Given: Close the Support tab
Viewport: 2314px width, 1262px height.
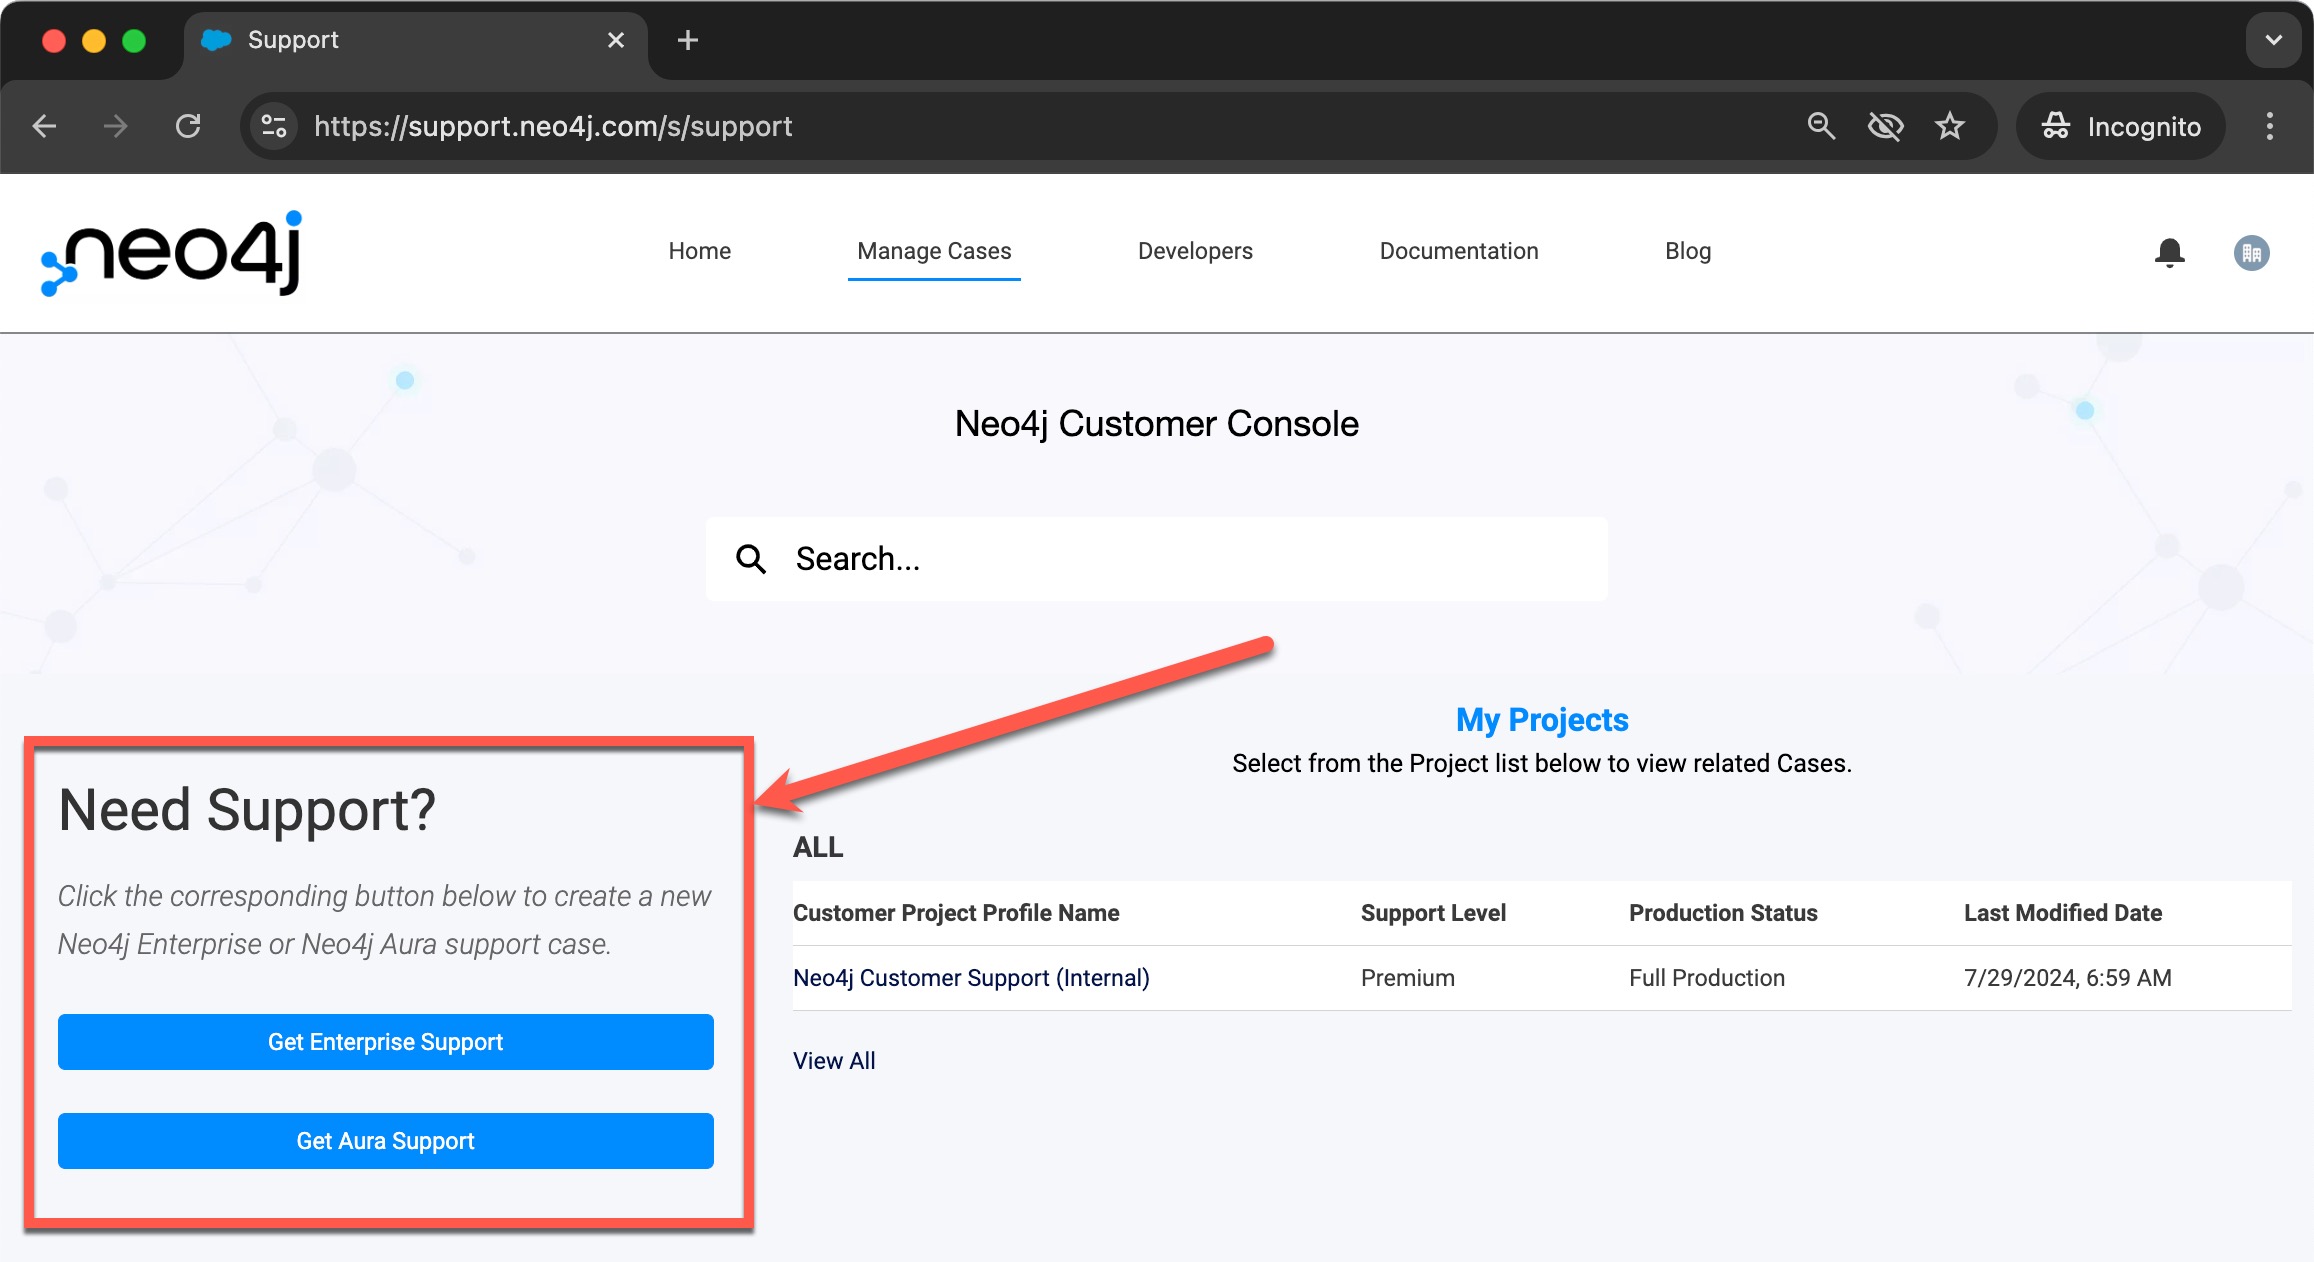Looking at the screenshot, I should 616,40.
